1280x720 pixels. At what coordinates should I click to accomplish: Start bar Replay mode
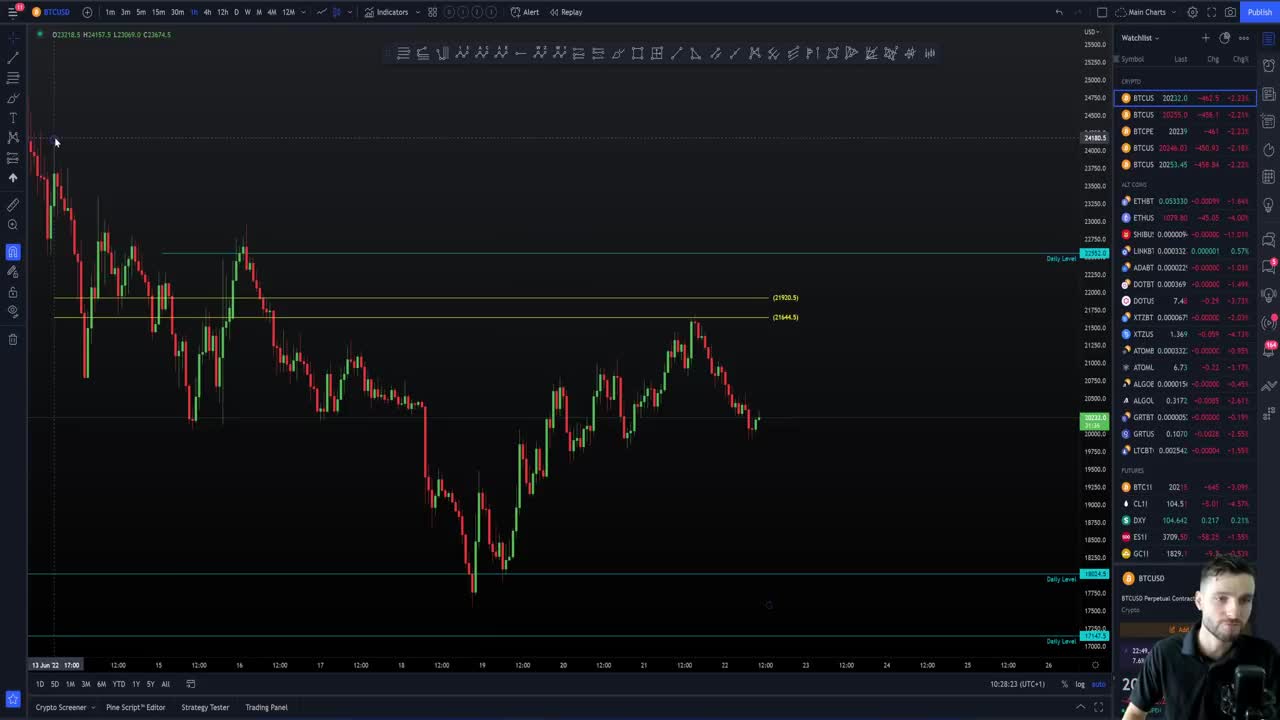click(566, 12)
